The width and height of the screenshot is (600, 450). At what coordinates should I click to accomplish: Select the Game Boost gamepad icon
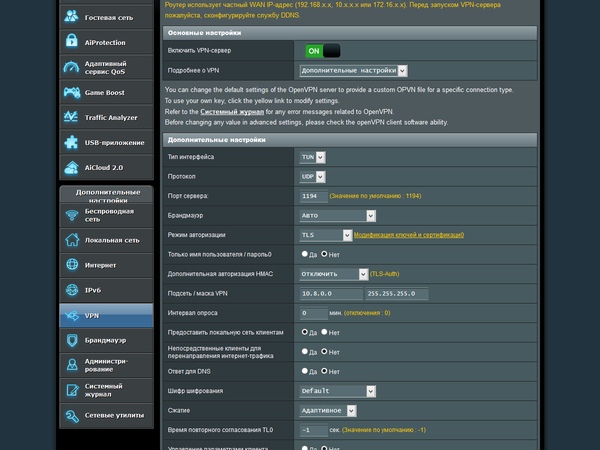pos(72,92)
